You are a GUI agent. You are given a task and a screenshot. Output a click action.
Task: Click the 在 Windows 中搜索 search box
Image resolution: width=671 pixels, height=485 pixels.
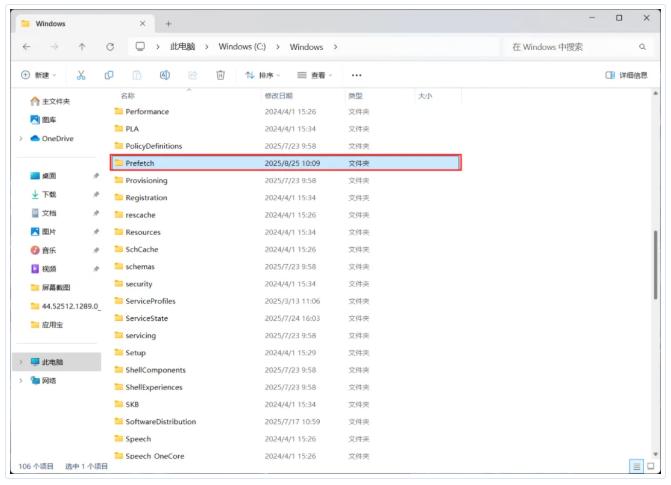[x=570, y=47]
